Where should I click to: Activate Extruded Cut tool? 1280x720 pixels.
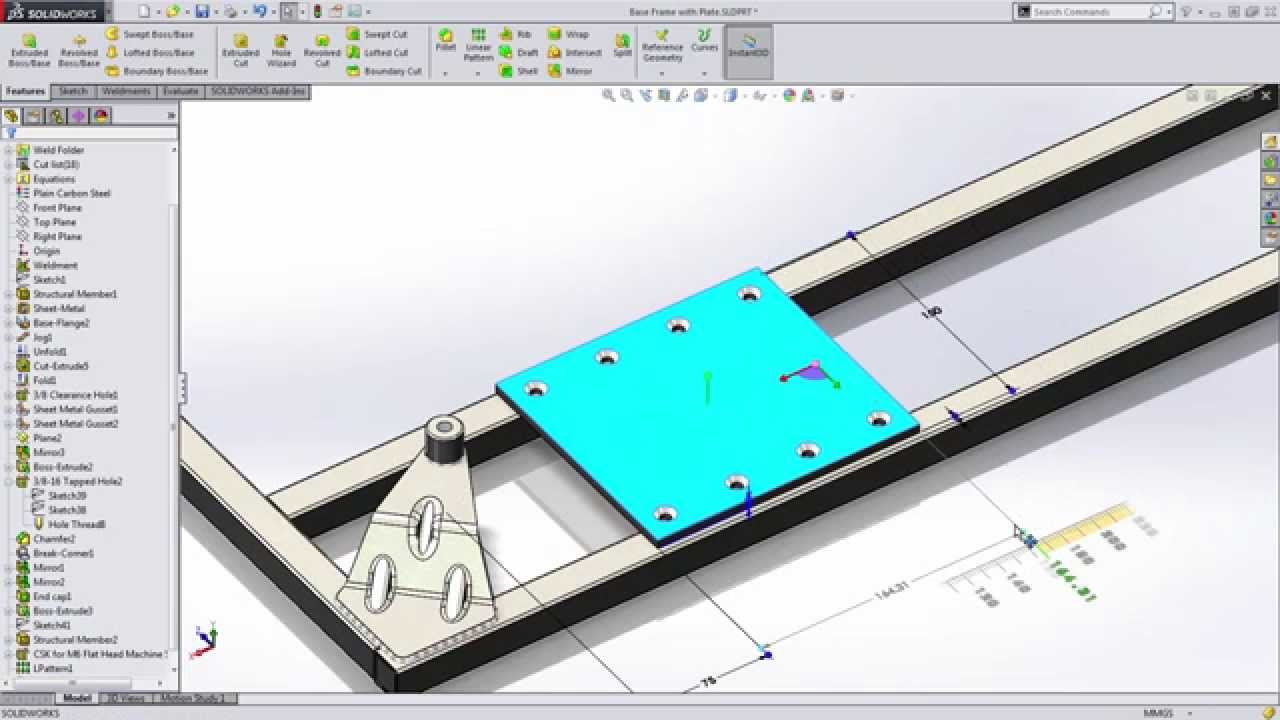coord(240,50)
